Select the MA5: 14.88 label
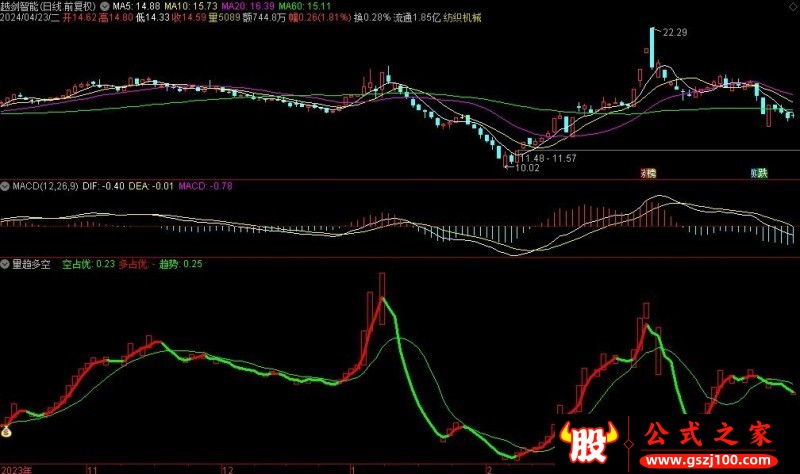The width and height of the screenshot is (800, 474). 136,7
